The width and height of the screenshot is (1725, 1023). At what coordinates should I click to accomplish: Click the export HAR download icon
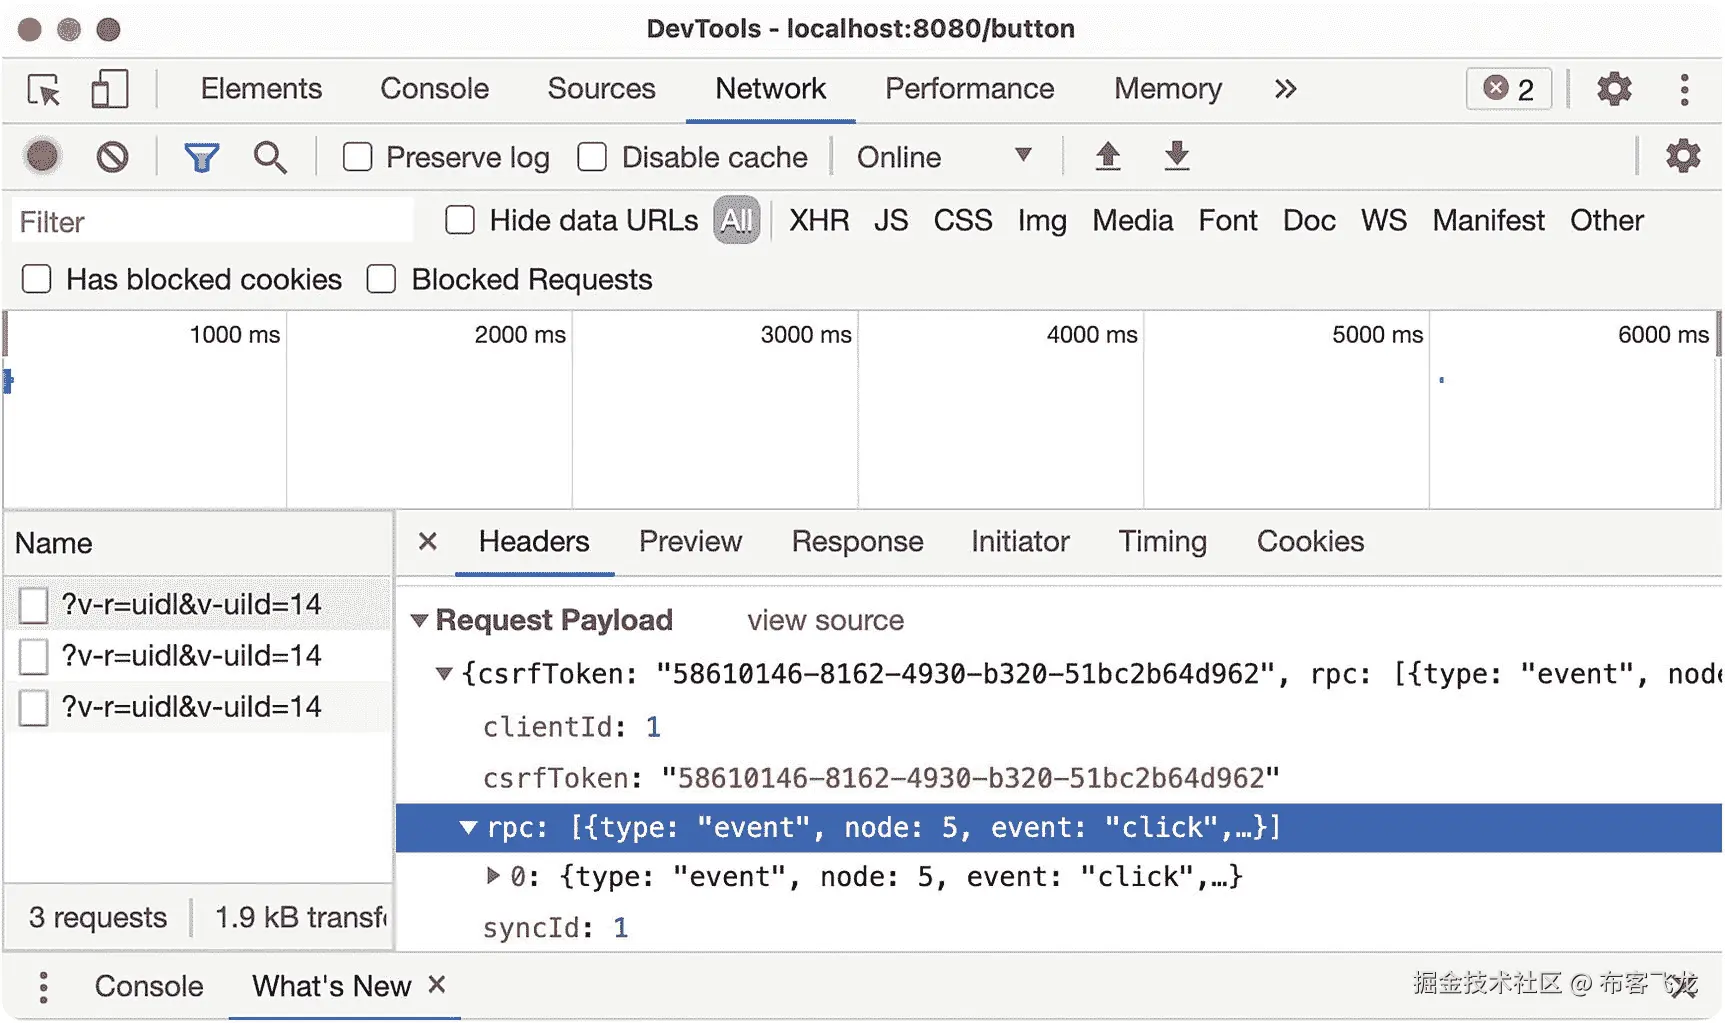click(1177, 156)
